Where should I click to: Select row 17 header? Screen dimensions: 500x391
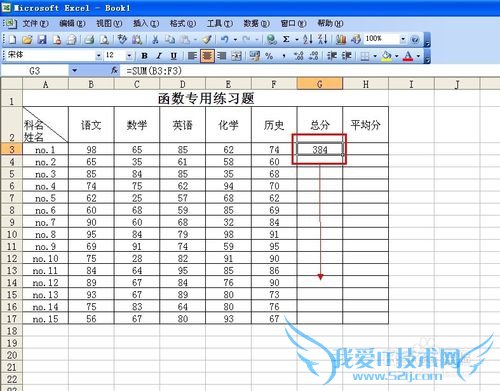coord(12,319)
